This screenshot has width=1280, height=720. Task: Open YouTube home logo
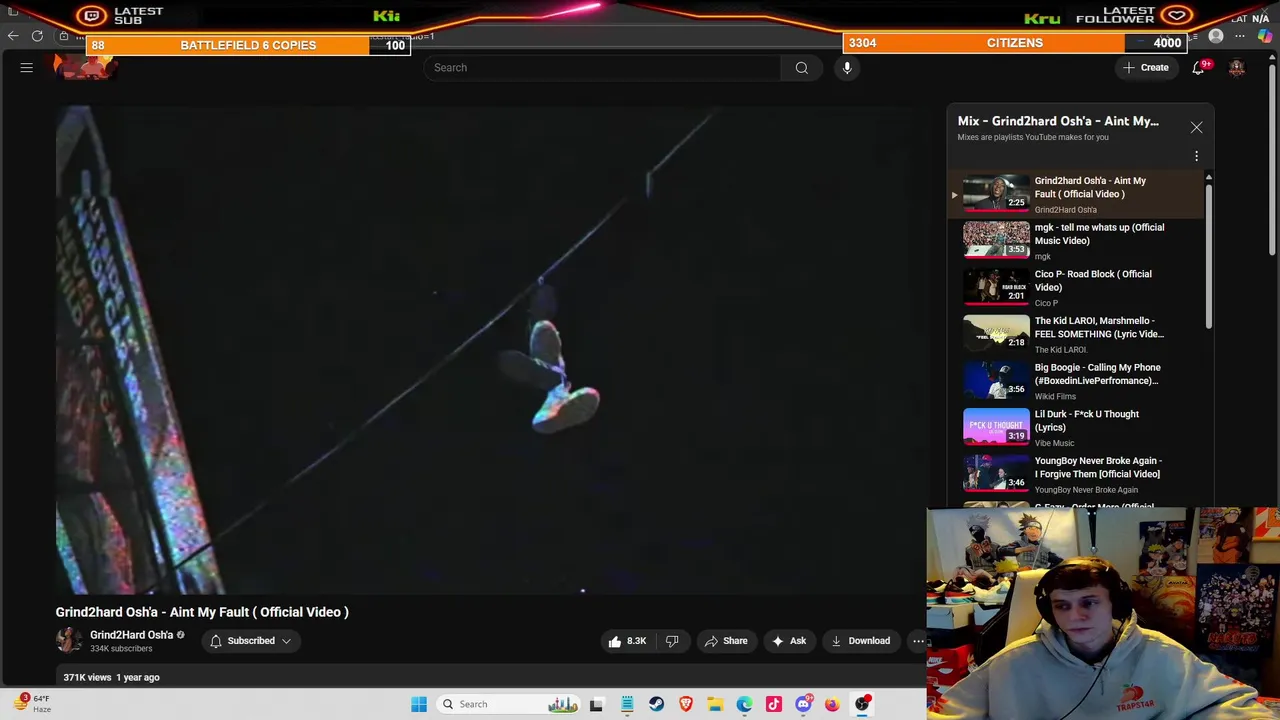[x=86, y=67]
